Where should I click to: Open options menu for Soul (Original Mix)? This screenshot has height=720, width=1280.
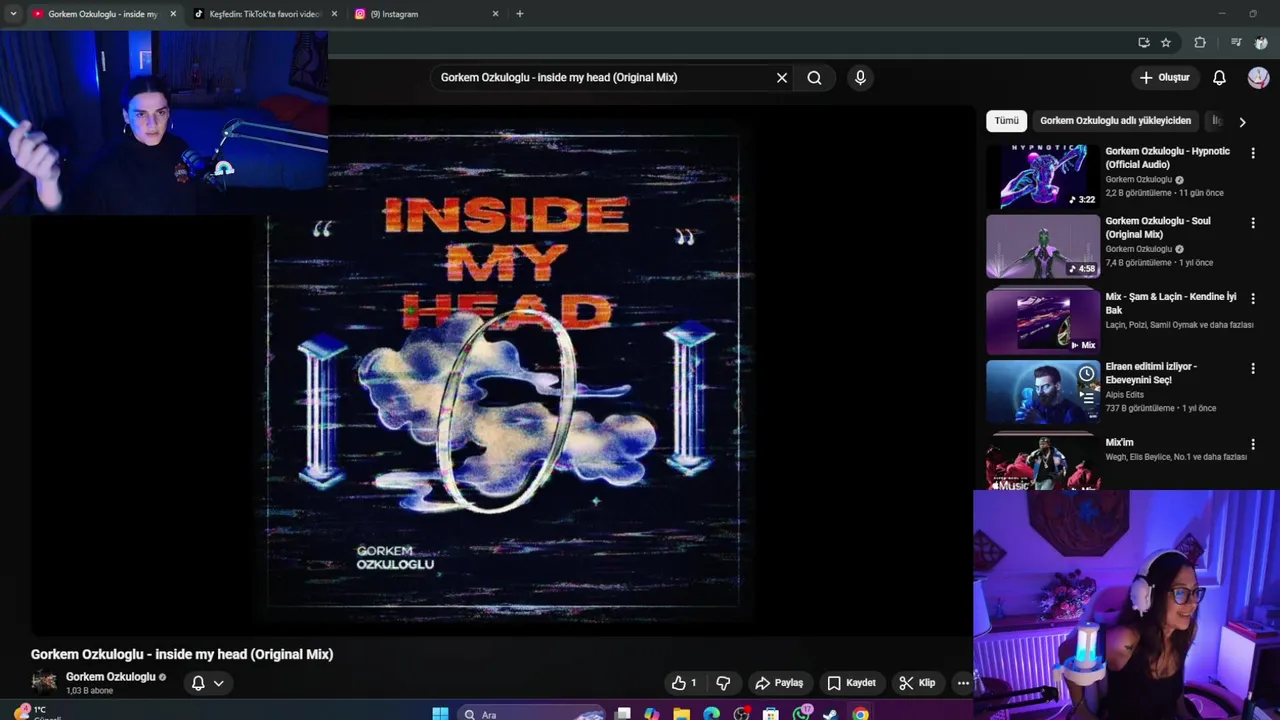tap(1252, 223)
